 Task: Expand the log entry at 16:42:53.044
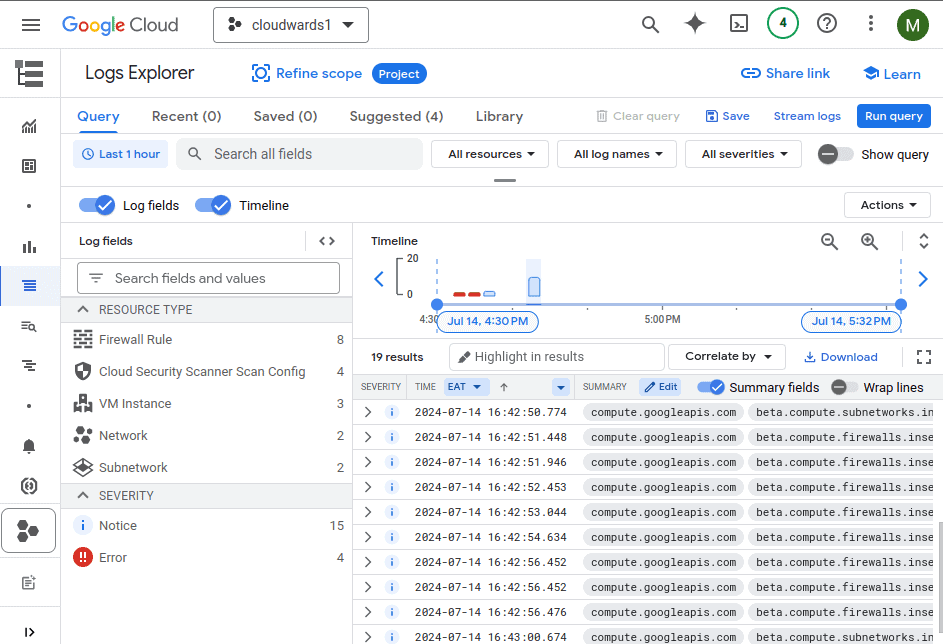367,512
